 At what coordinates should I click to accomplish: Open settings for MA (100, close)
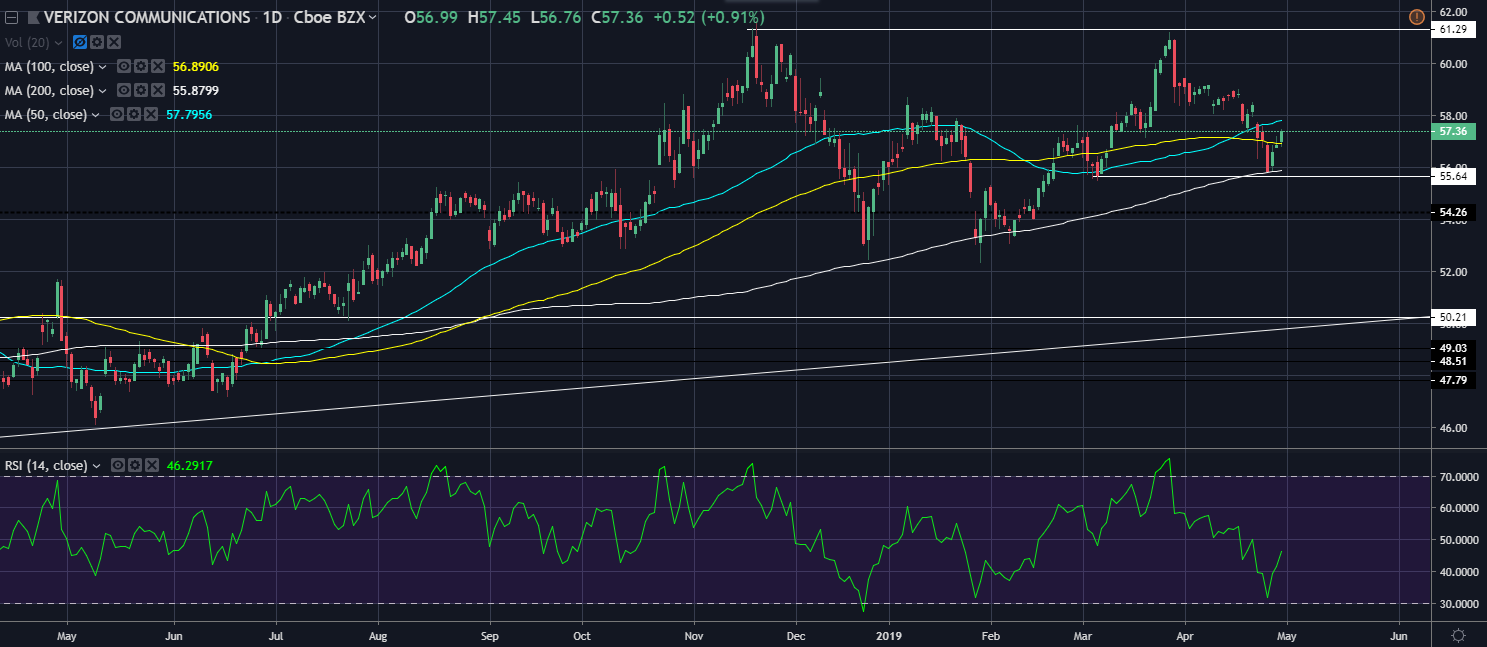tap(140, 66)
